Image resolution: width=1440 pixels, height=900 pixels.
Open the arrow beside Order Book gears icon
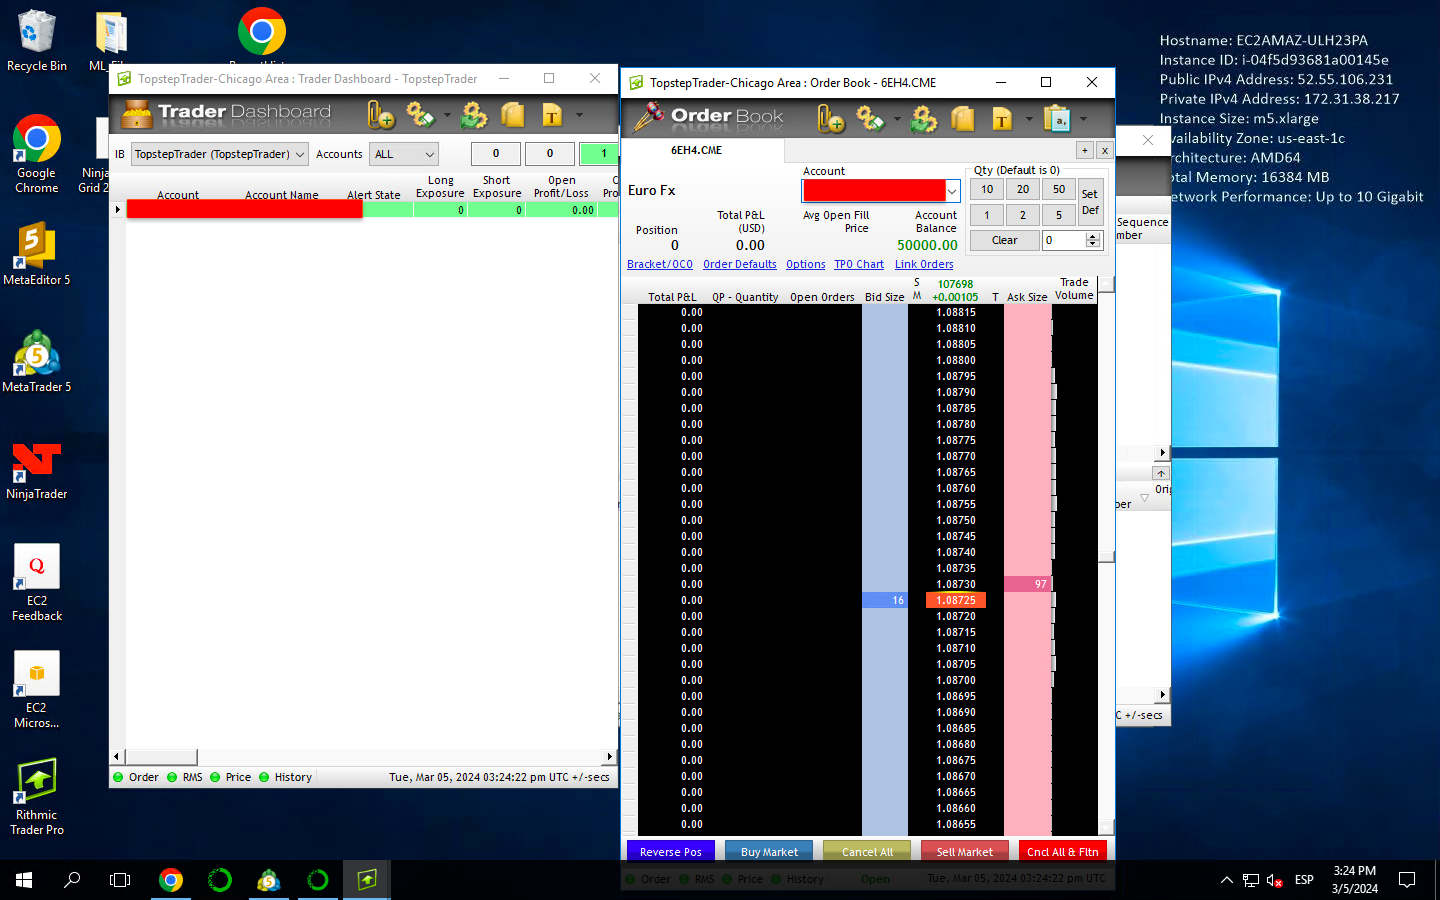(x=897, y=120)
